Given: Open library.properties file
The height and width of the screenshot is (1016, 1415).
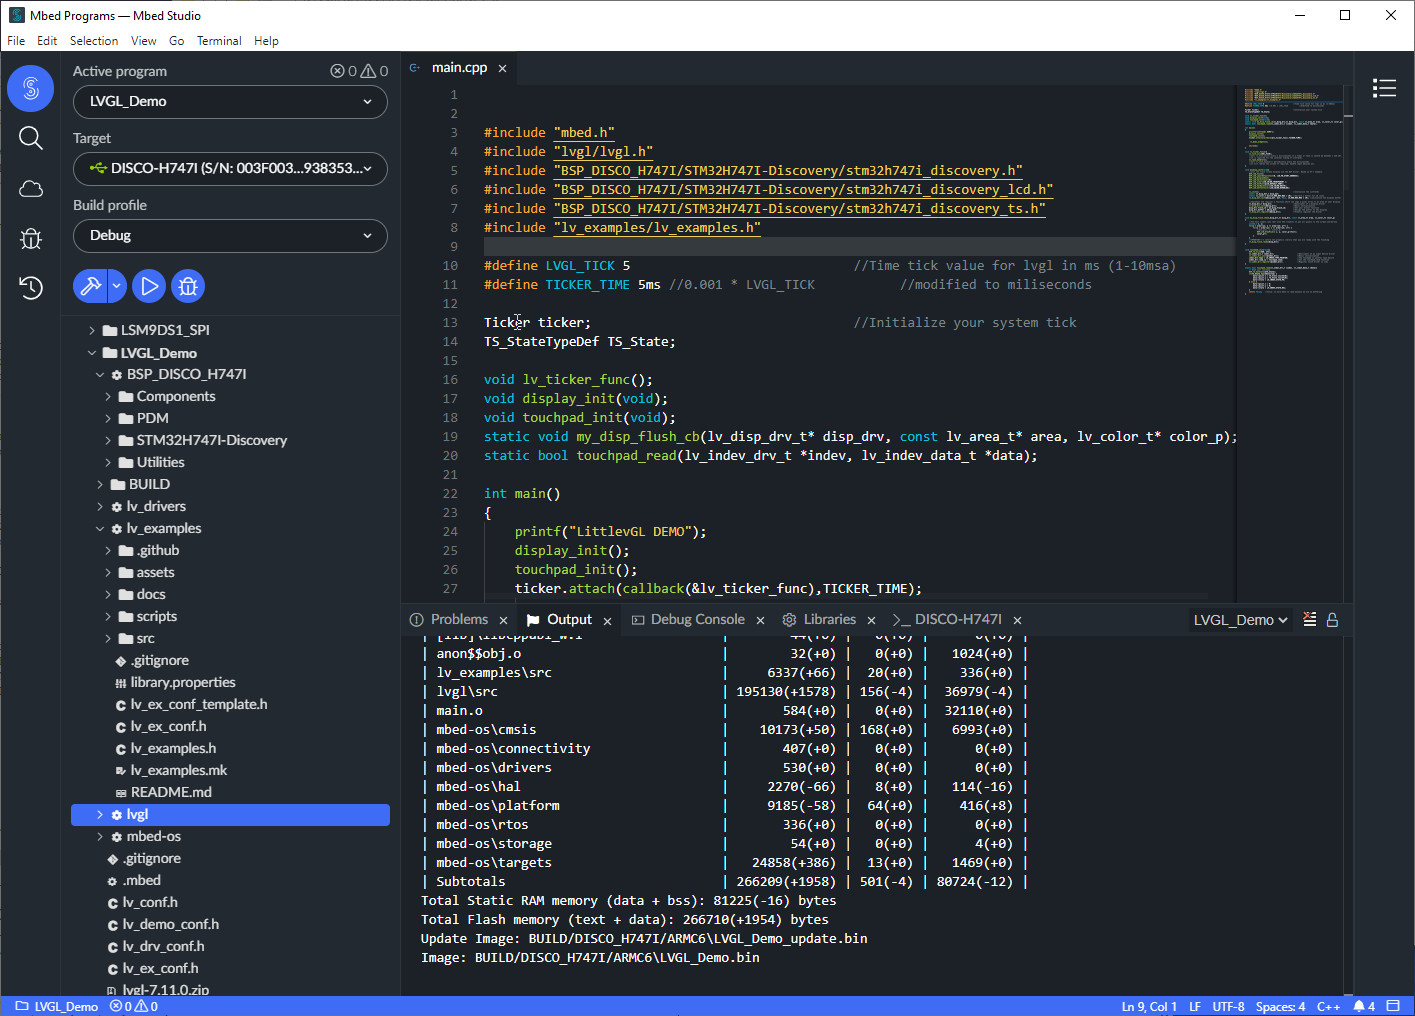Looking at the screenshot, I should tap(183, 682).
